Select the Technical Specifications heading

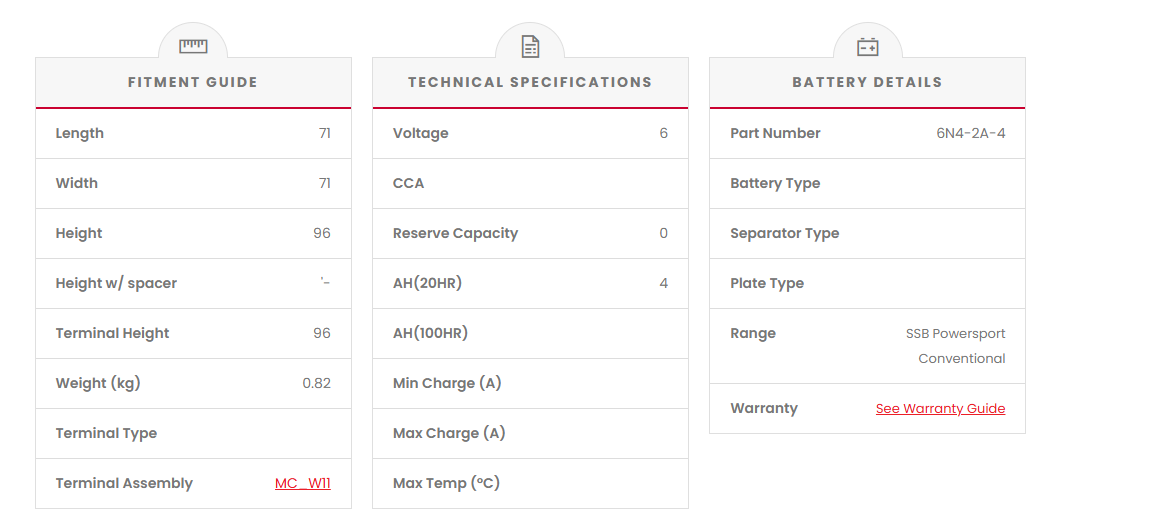click(530, 83)
